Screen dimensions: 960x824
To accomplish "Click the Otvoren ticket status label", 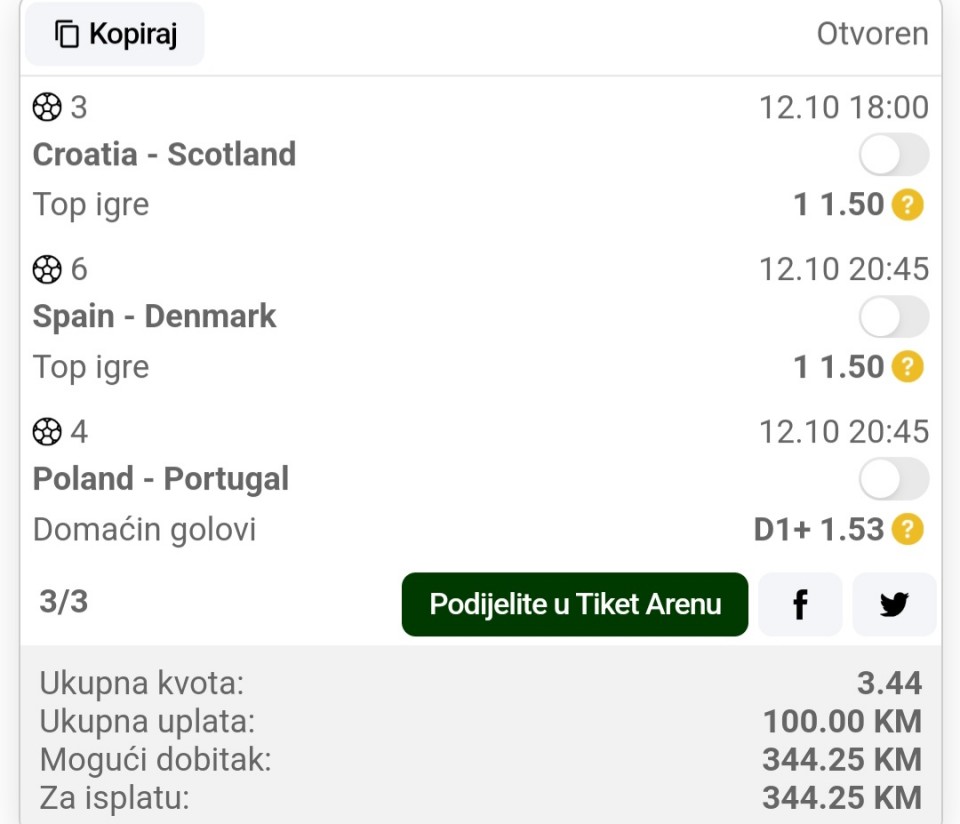I will (x=872, y=34).
